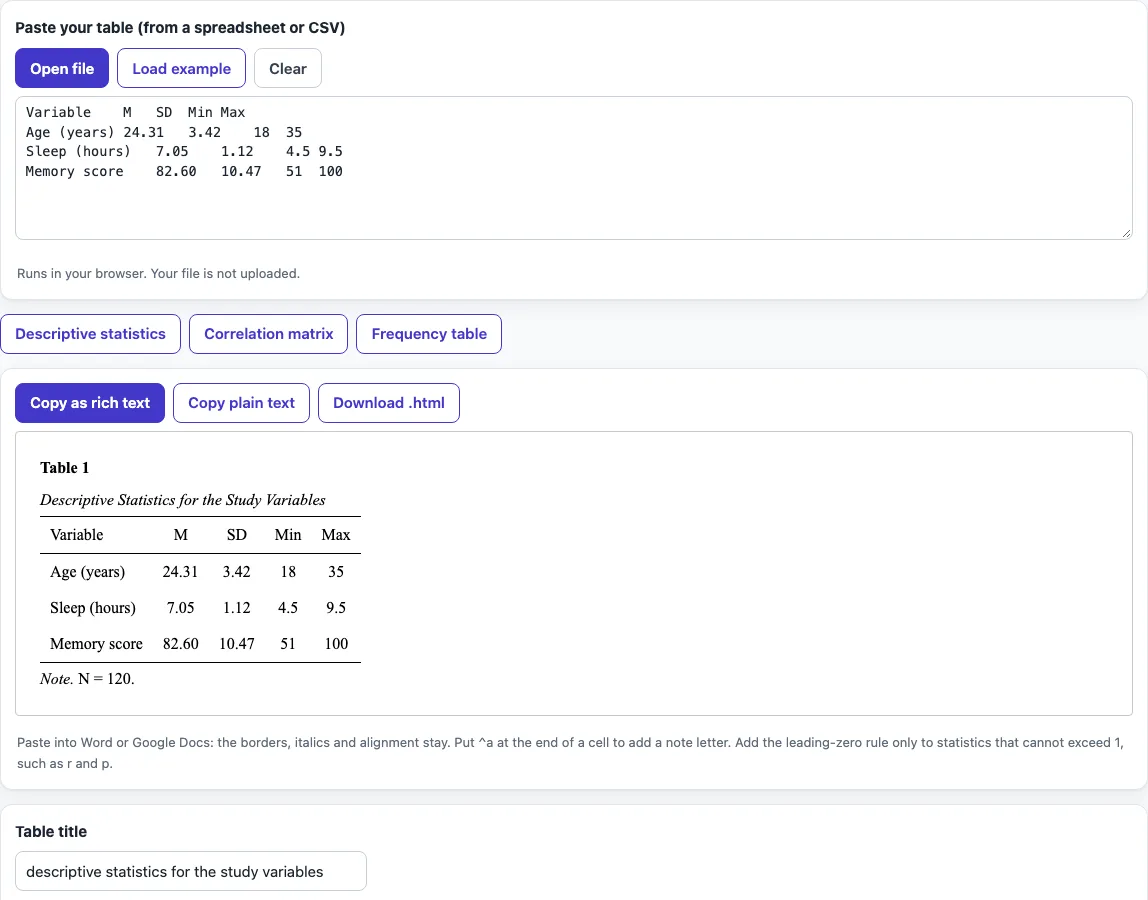Copy the table as plain text
The width and height of the screenshot is (1148, 900).
tap(242, 403)
